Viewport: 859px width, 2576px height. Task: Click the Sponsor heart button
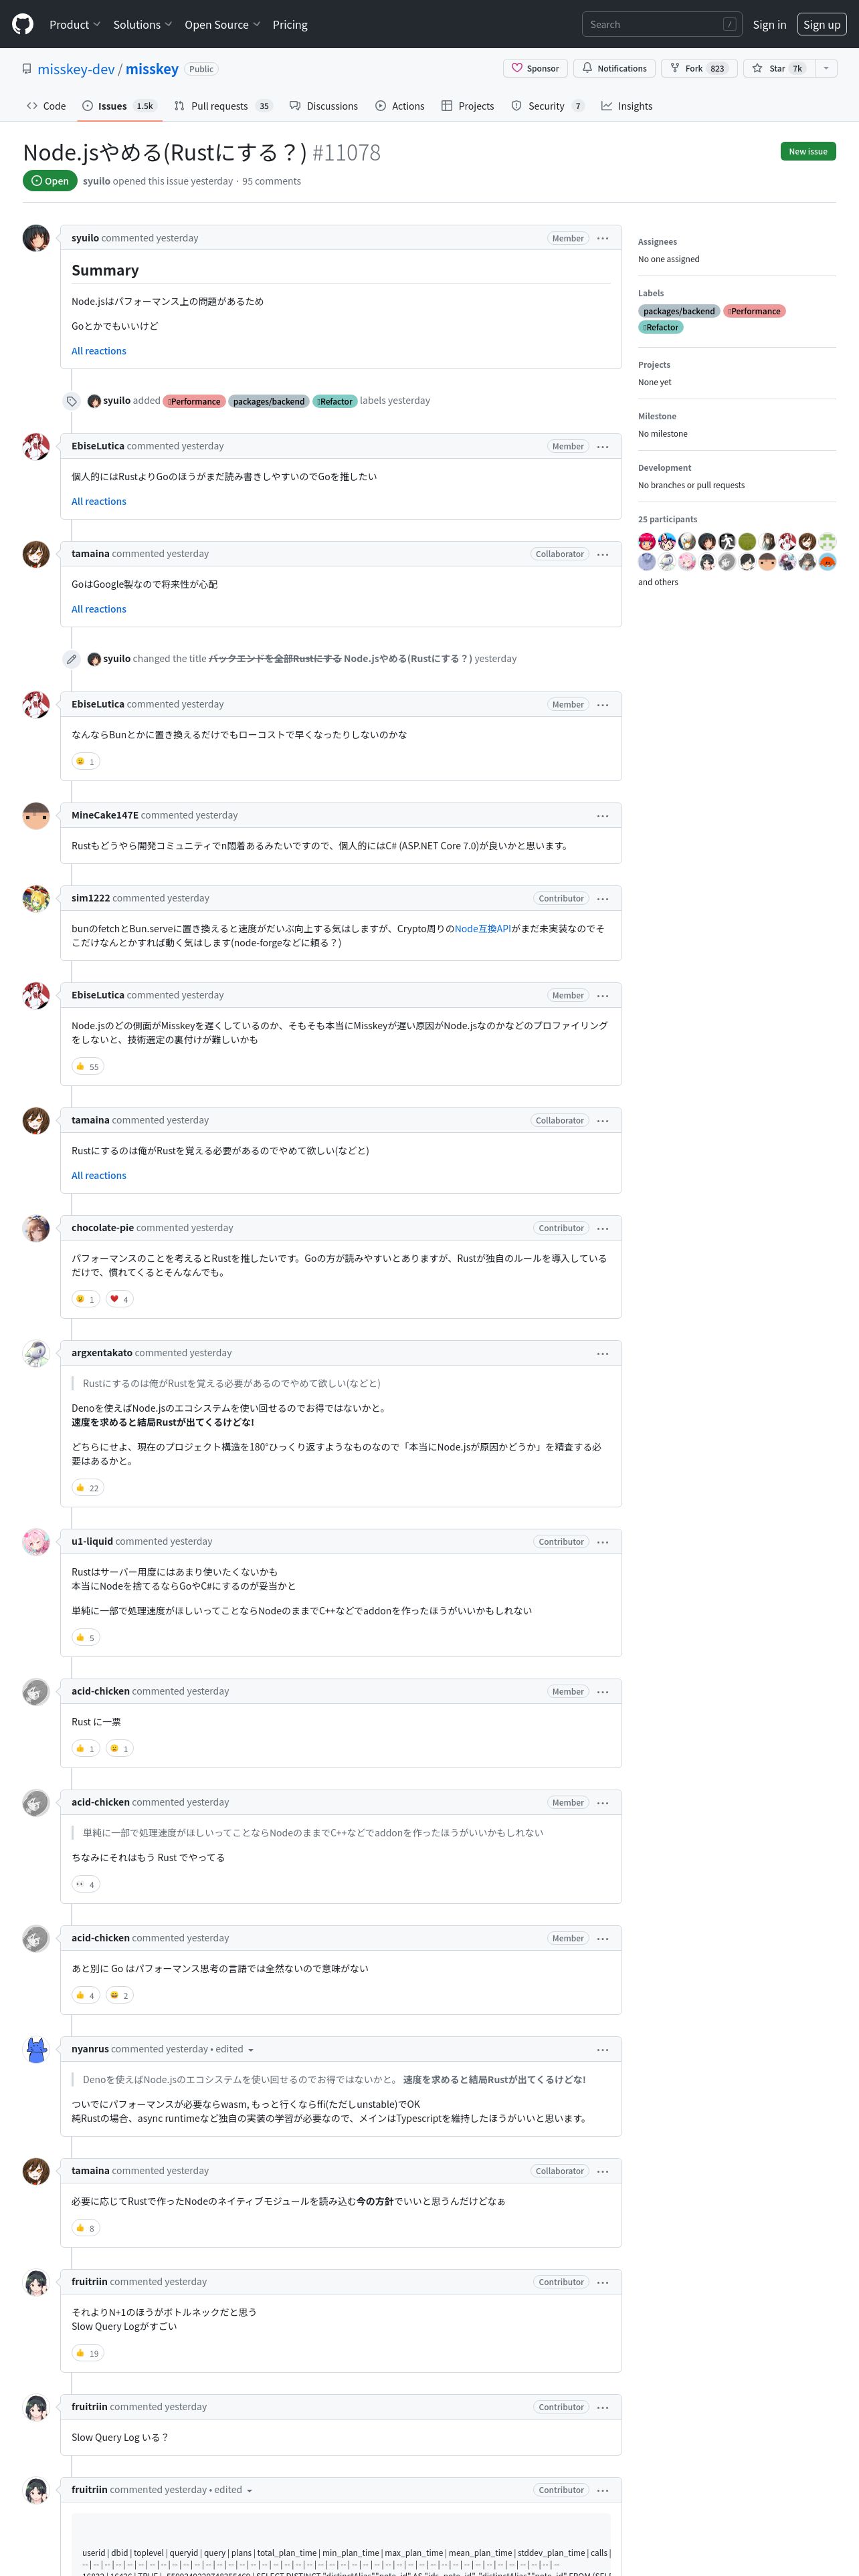pyautogui.click(x=535, y=68)
